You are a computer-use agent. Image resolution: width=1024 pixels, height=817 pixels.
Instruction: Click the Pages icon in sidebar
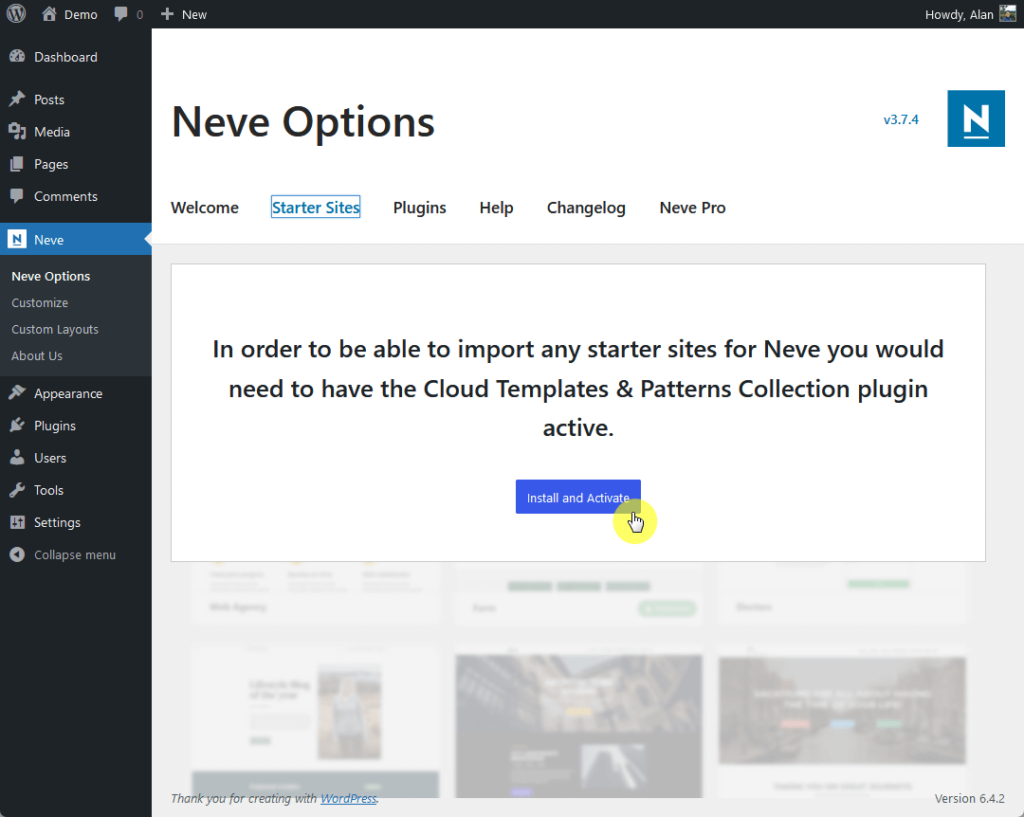tap(18, 164)
